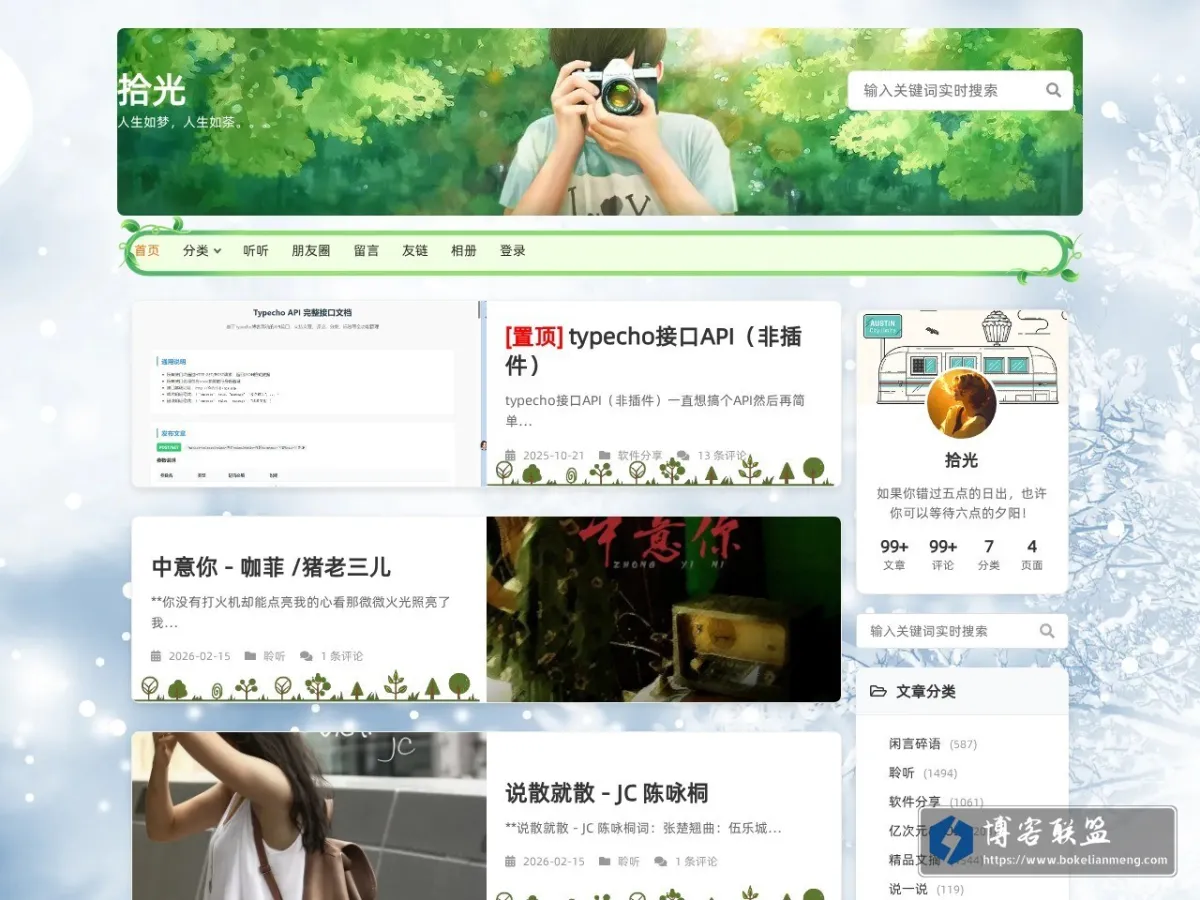Click the open-folder icon beside 文章分类
The height and width of the screenshot is (900, 1200).
878,691
